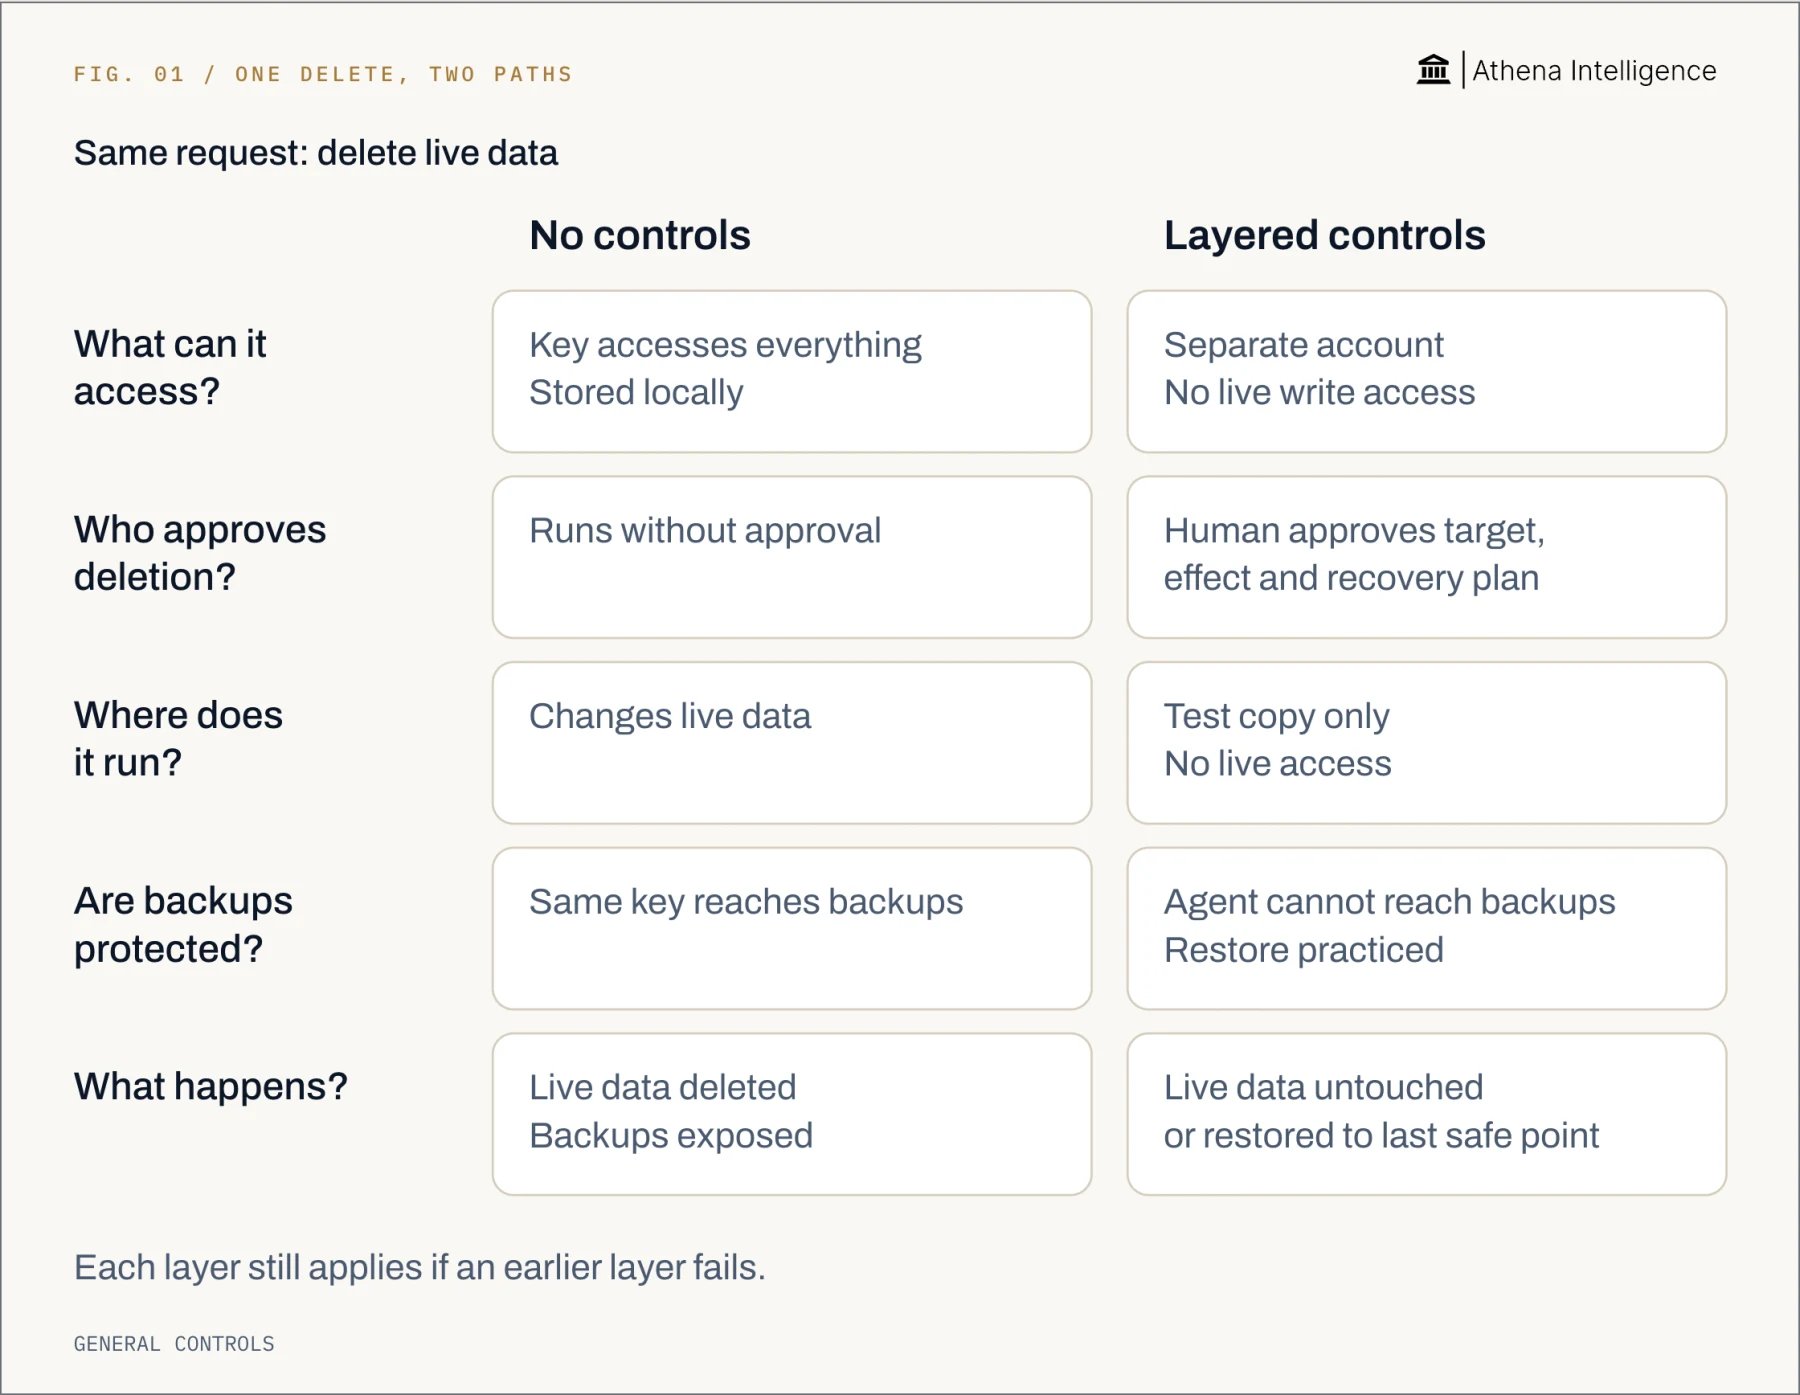The width and height of the screenshot is (1800, 1395).
Task: Click the 'Same key reaches backups' card
Action: pyautogui.click(x=792, y=929)
